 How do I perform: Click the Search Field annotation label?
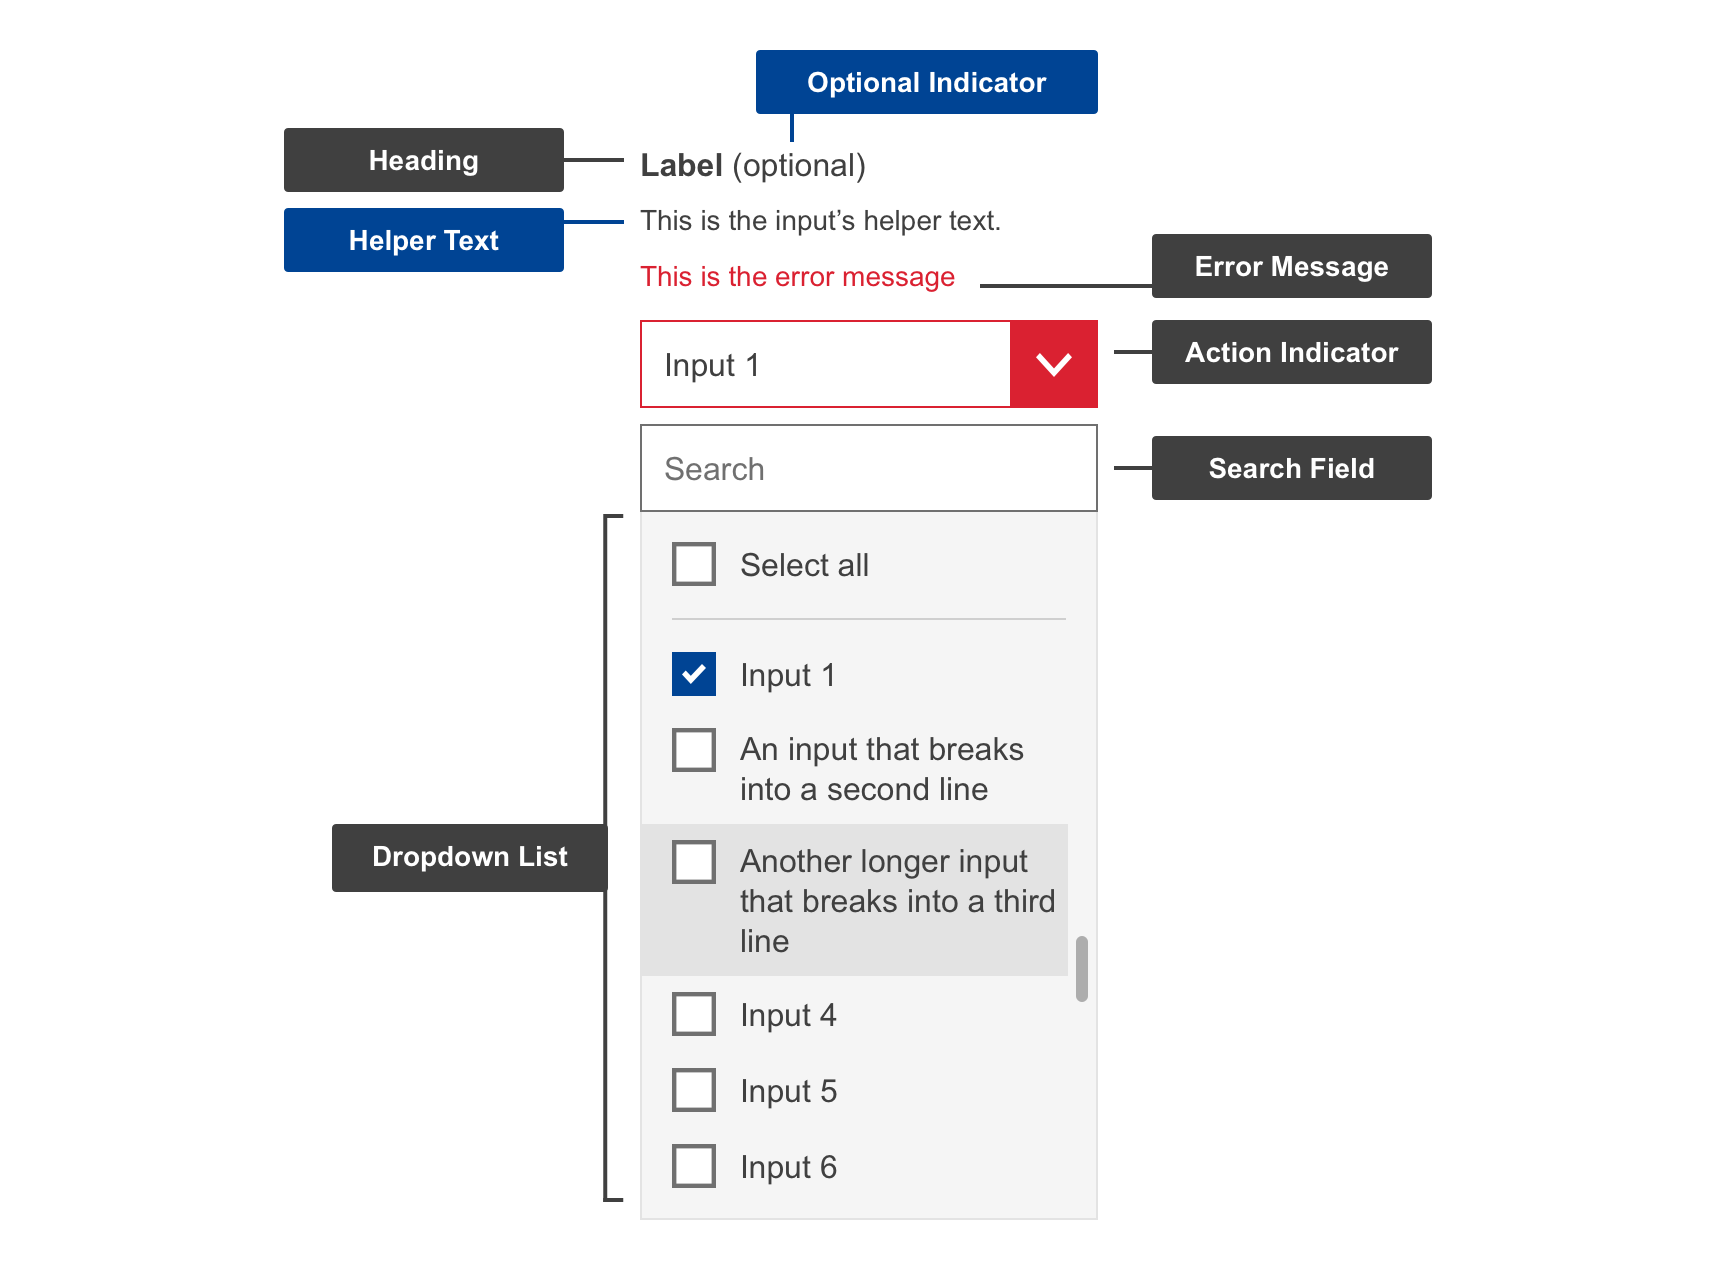[1291, 467]
